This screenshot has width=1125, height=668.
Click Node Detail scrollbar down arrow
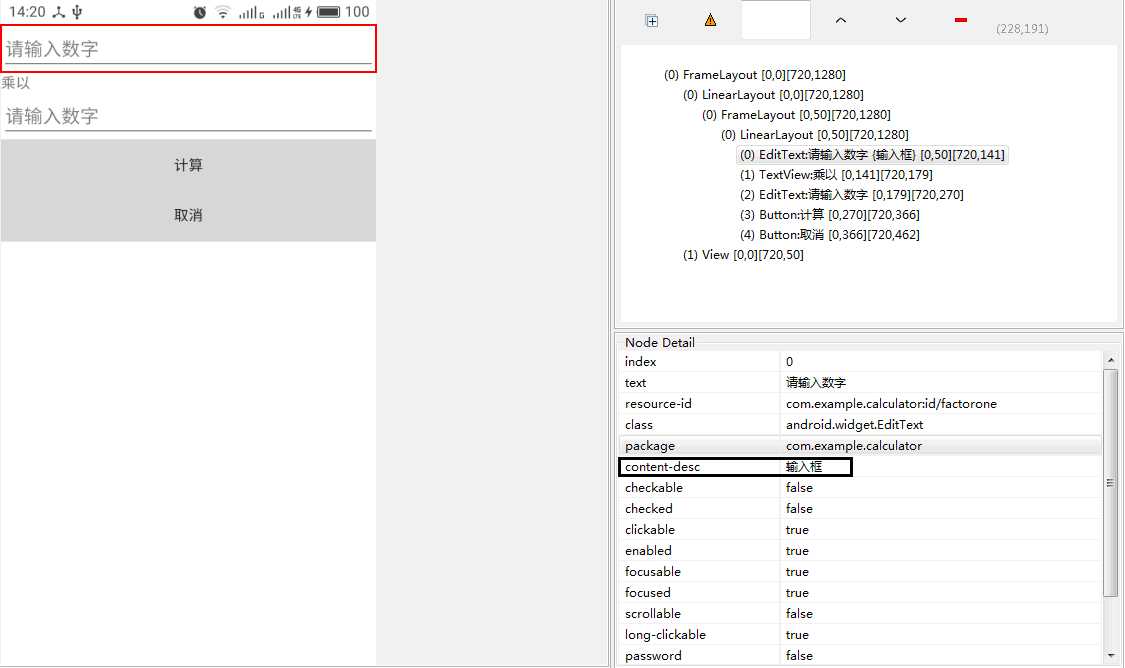coord(1111,655)
